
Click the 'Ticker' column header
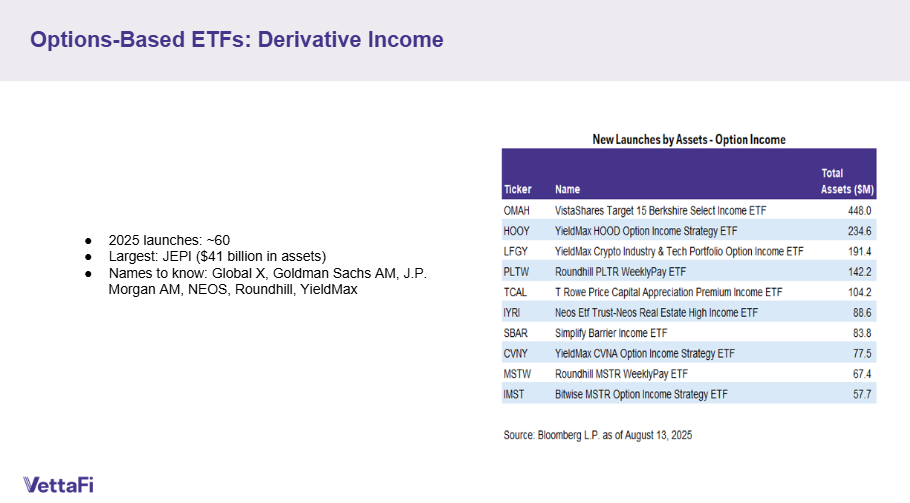tap(518, 189)
